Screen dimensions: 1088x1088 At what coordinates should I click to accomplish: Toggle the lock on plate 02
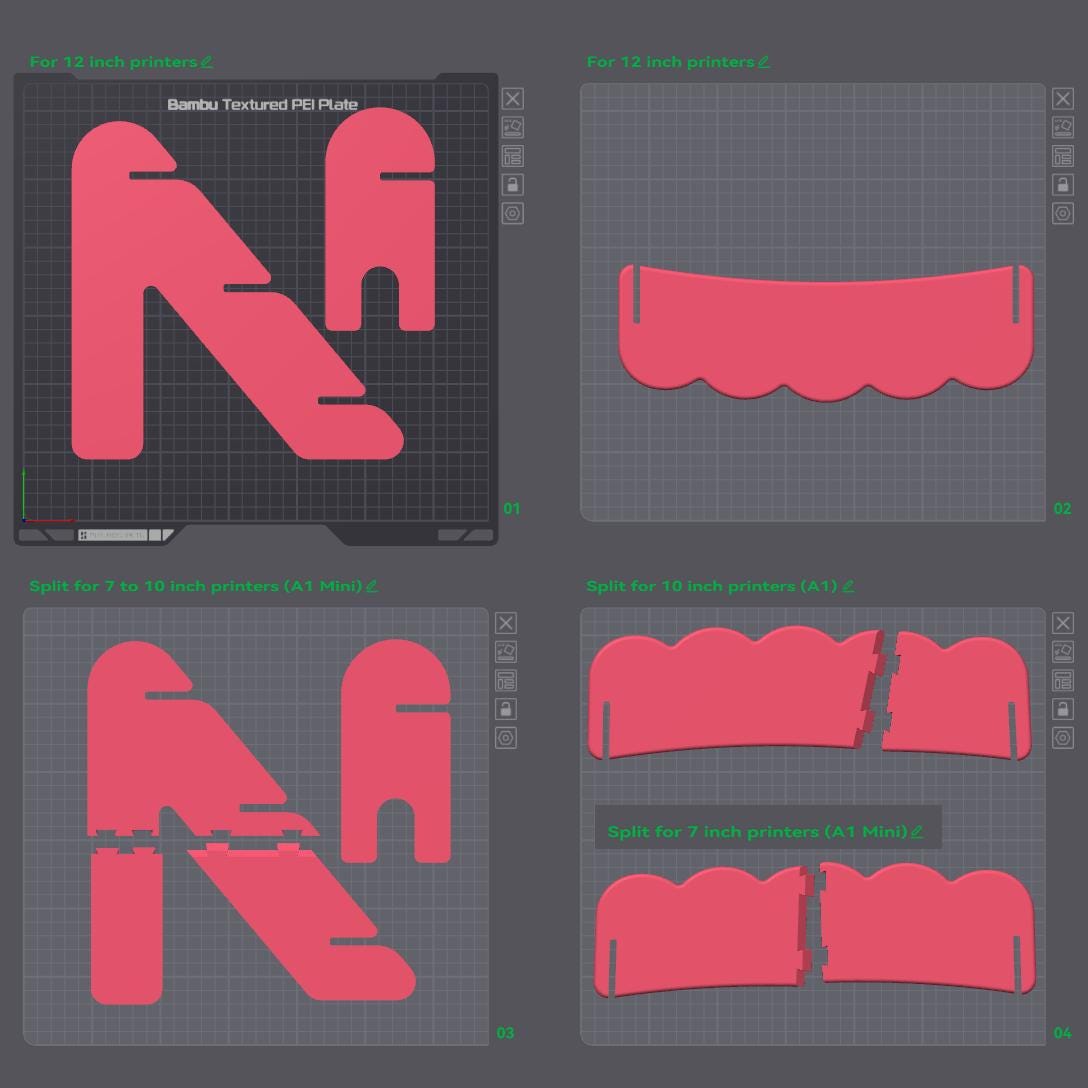1062,185
